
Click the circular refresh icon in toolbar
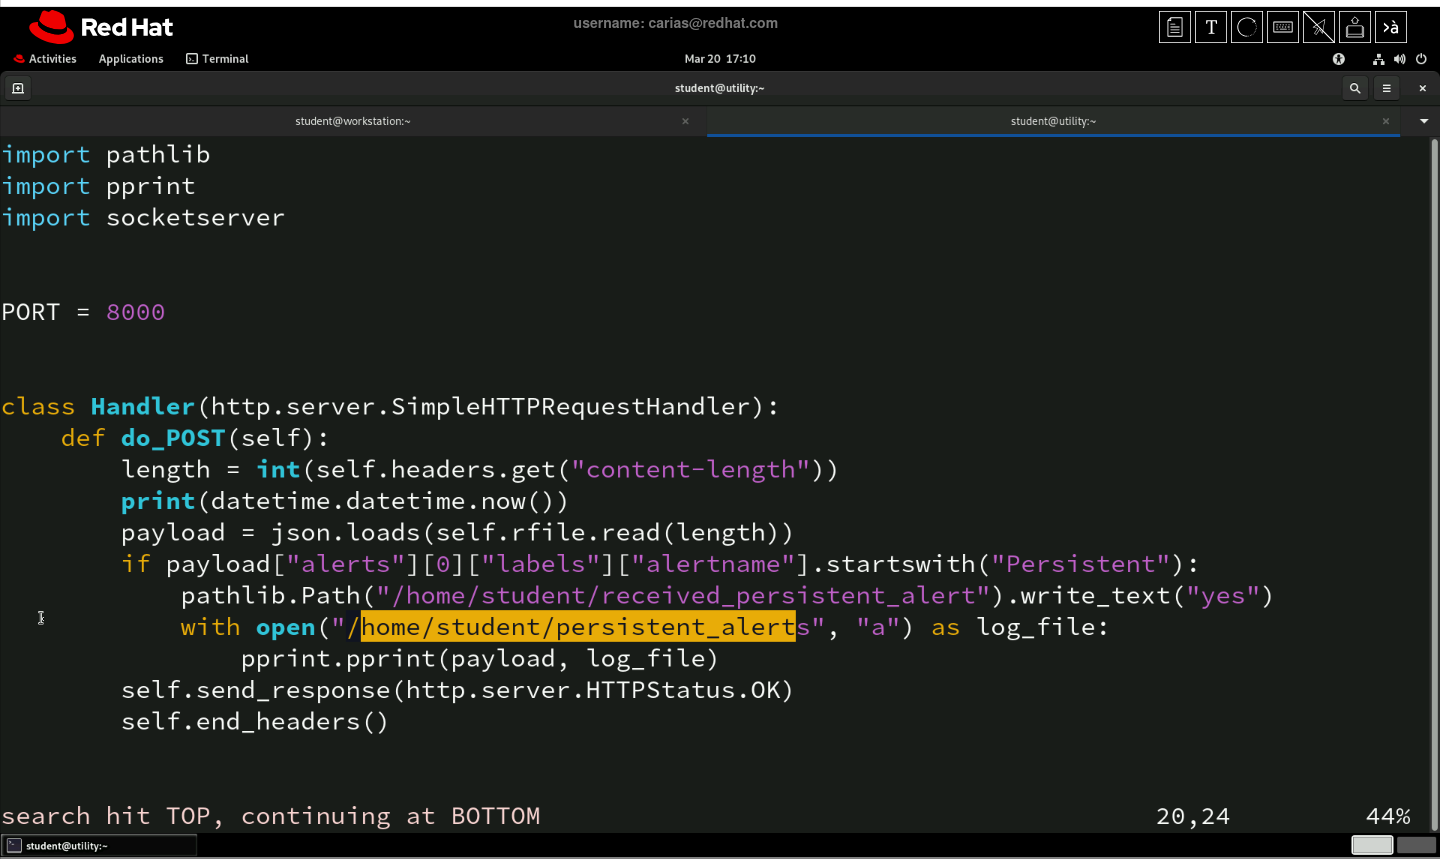point(1247,27)
